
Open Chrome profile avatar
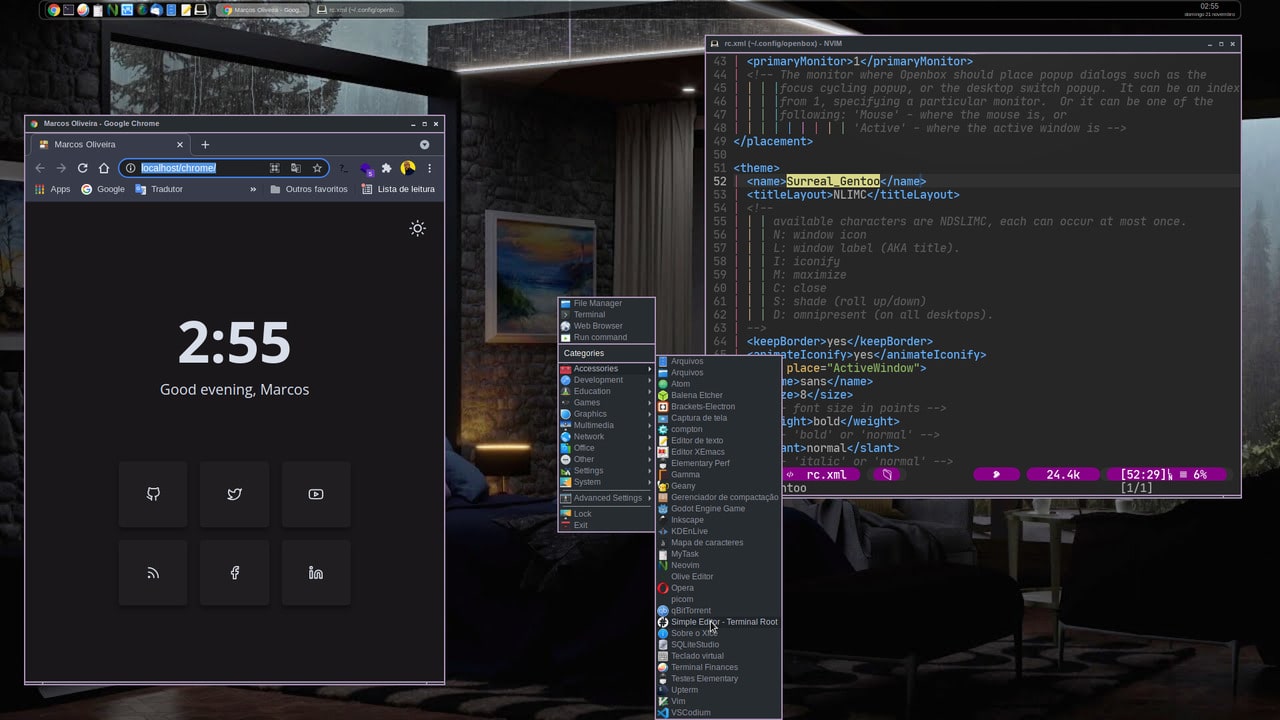[408, 168]
